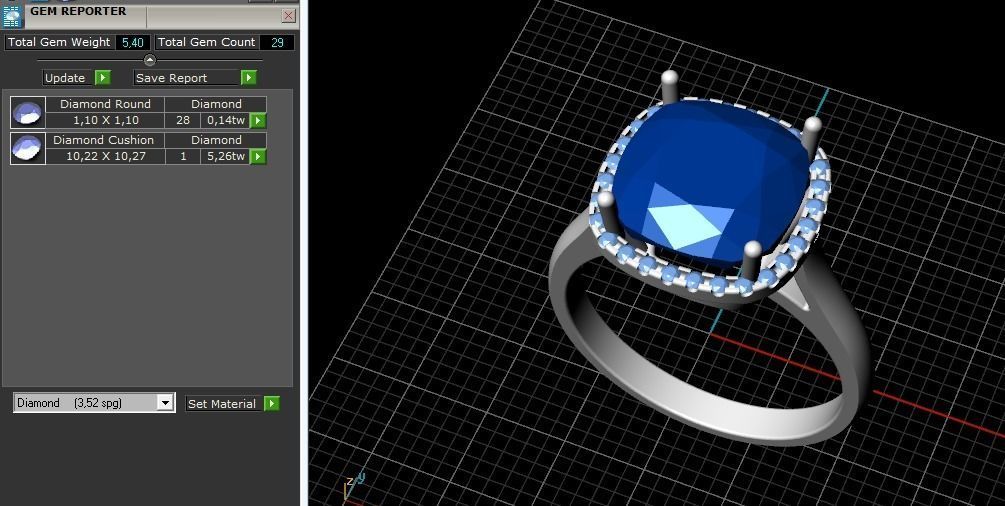The image size is (1005, 506).
Task: Click the 'Total Gem Weight' label
Action: point(59,42)
